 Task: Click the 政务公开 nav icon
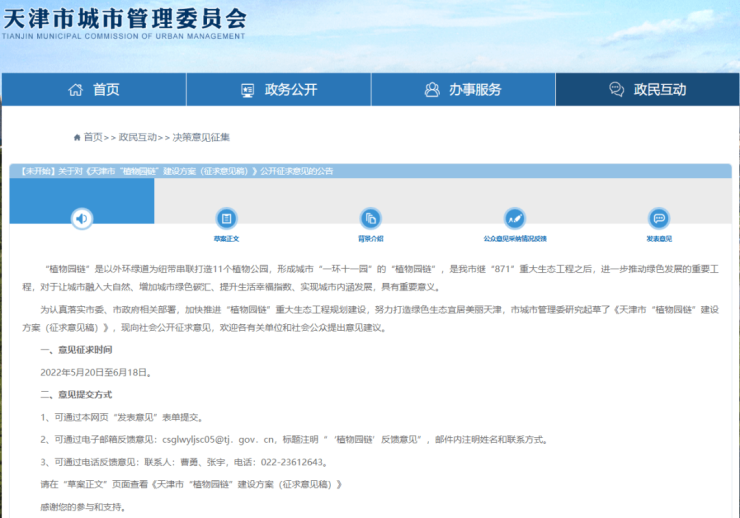coord(248,90)
